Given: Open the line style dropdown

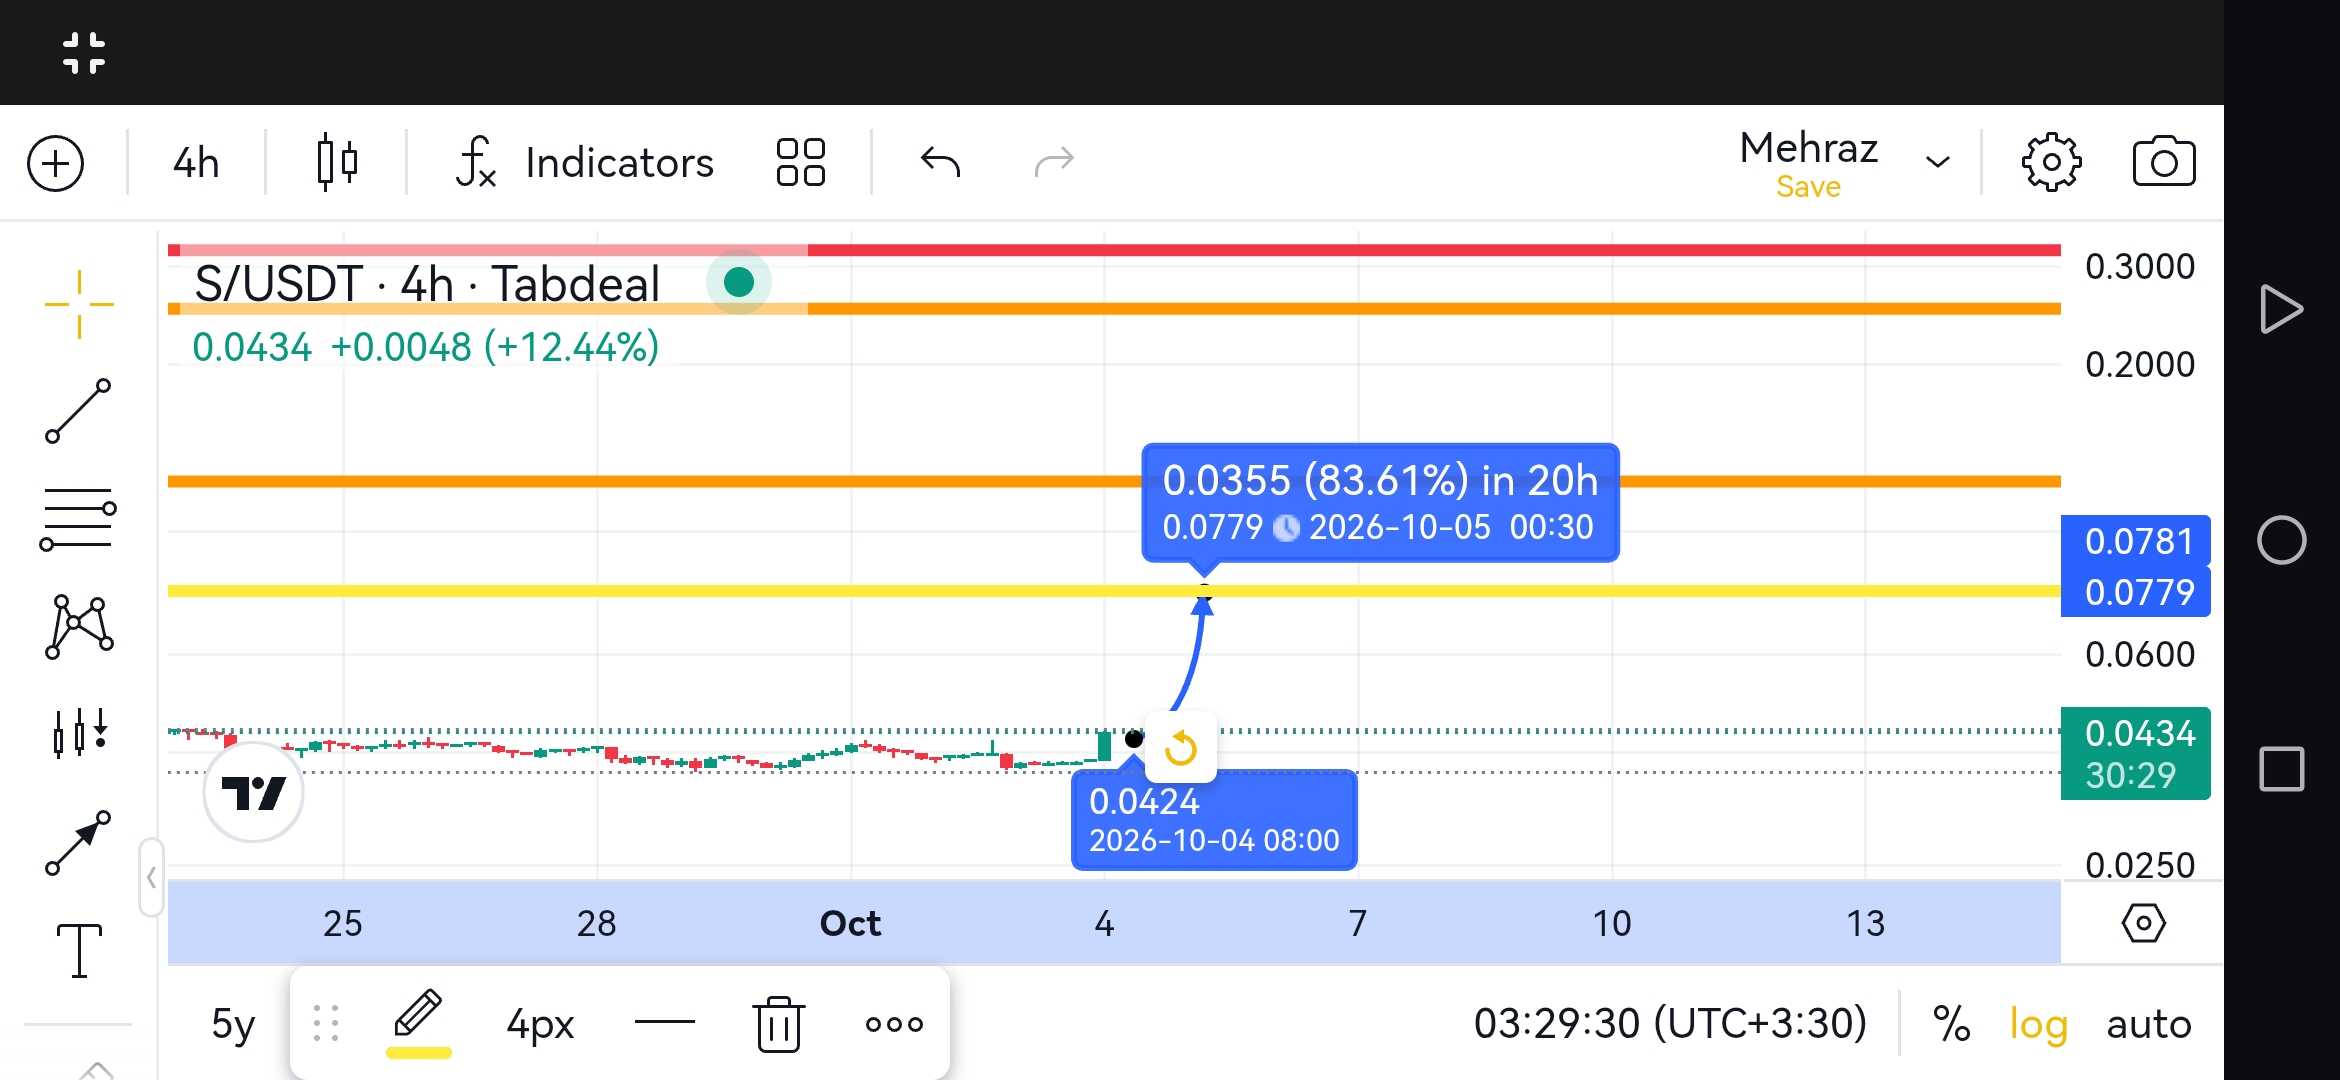Looking at the screenshot, I should point(664,1022).
